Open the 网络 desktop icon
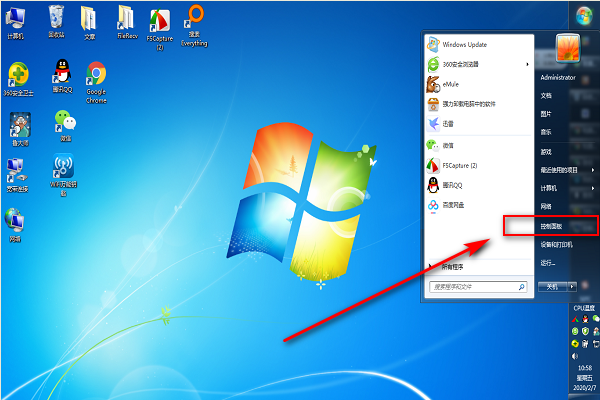 [x=15, y=225]
